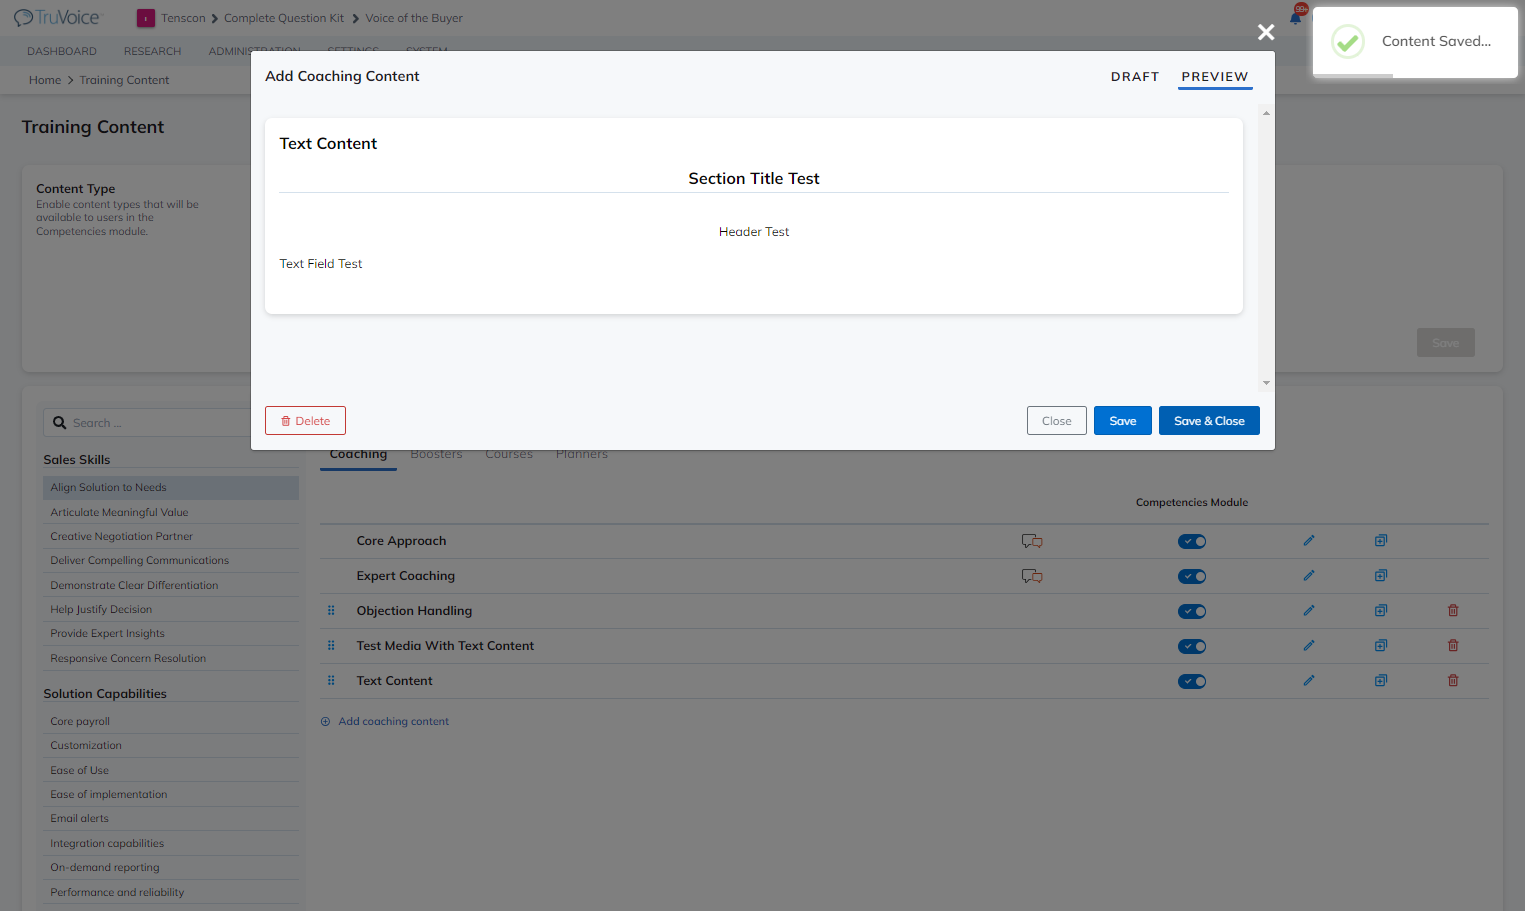Click the red Delete button

click(x=305, y=421)
